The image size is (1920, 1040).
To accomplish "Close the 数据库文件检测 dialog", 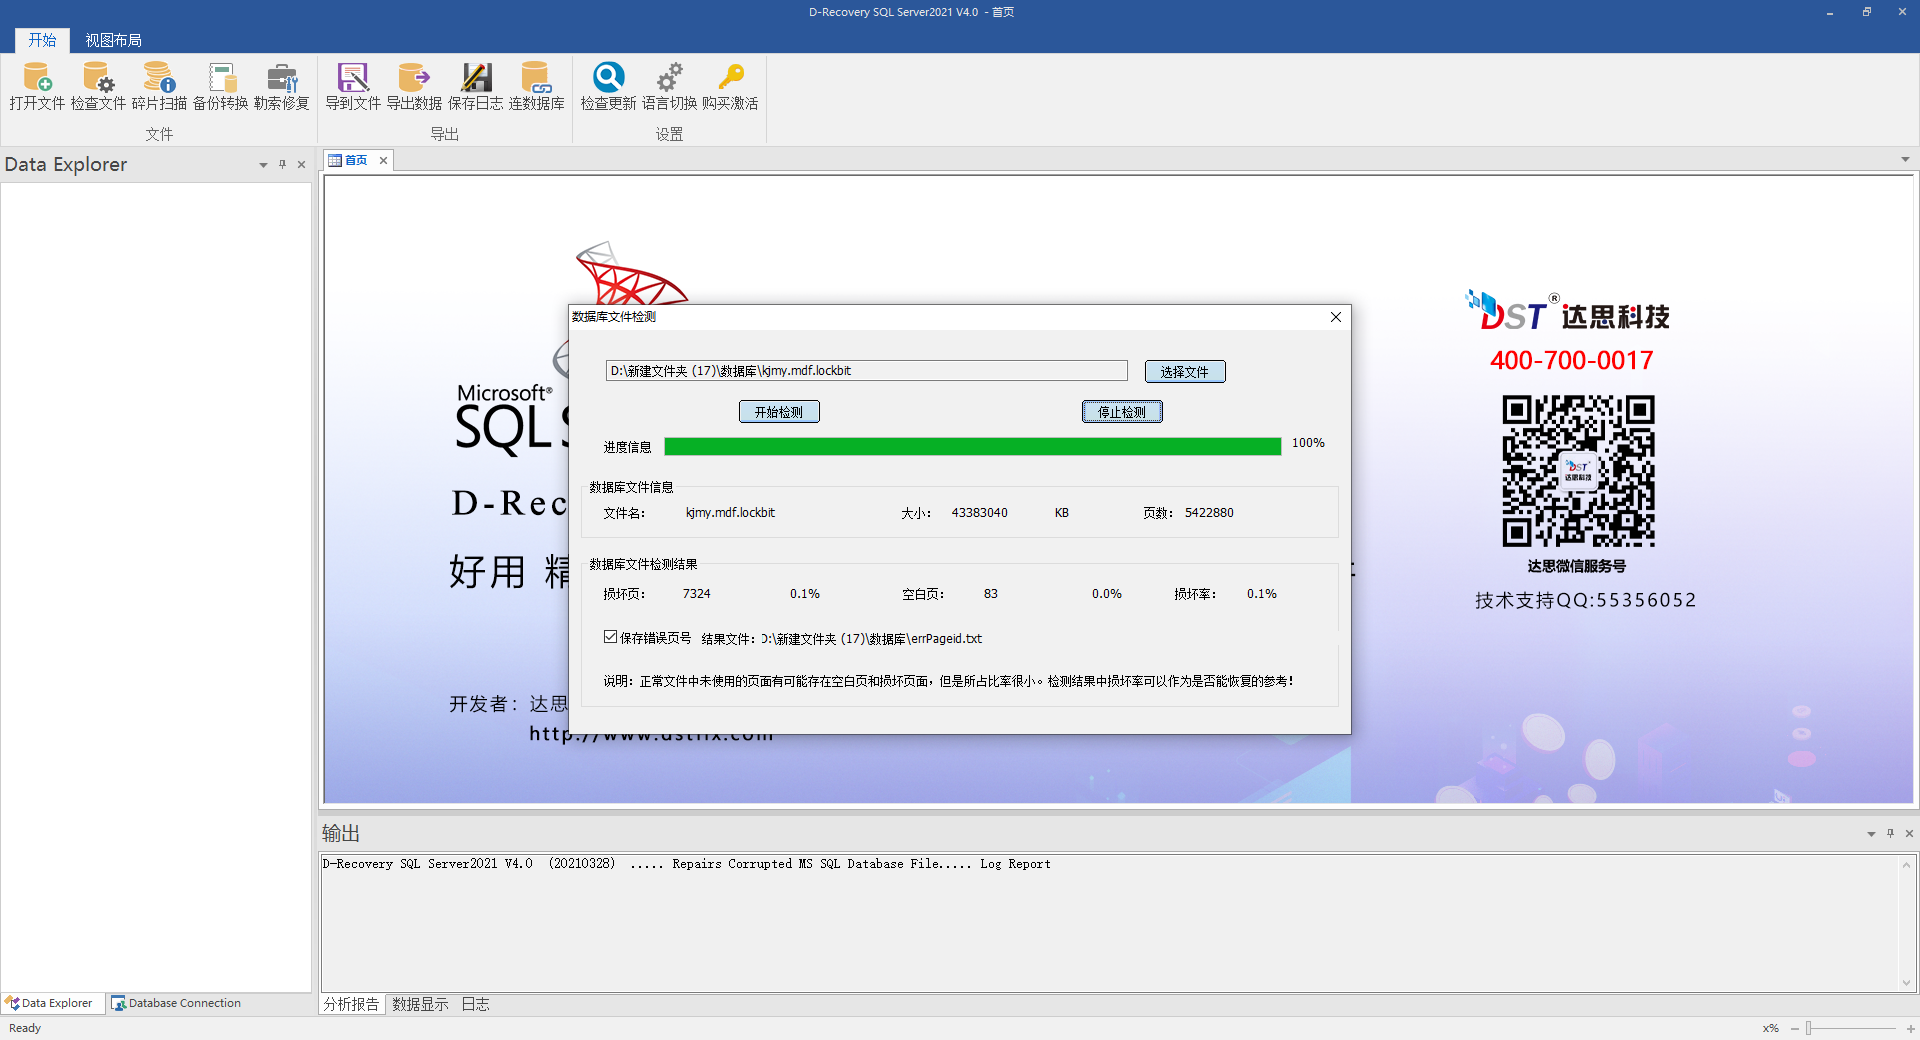I will pos(1336,317).
